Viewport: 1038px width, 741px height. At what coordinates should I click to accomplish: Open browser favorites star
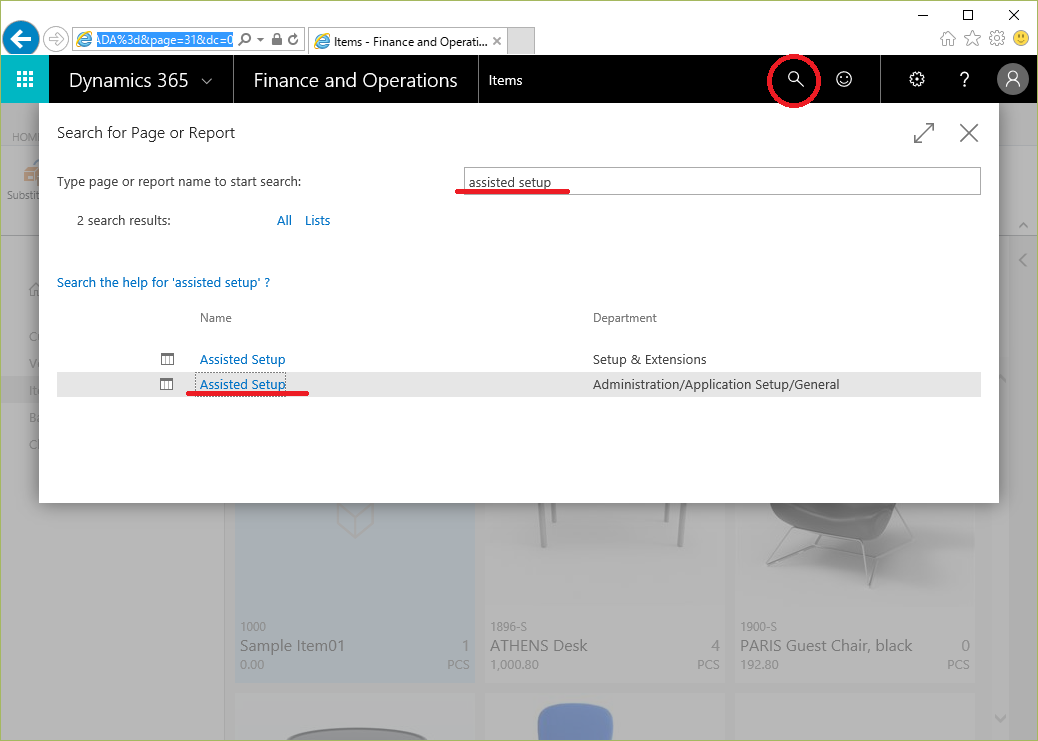972,38
